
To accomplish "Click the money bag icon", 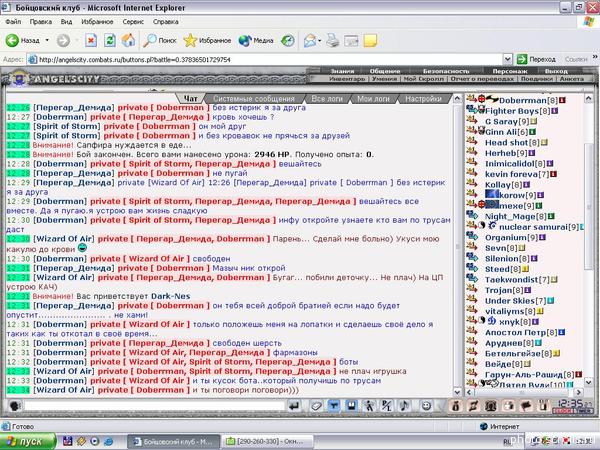I will [x=455, y=406].
